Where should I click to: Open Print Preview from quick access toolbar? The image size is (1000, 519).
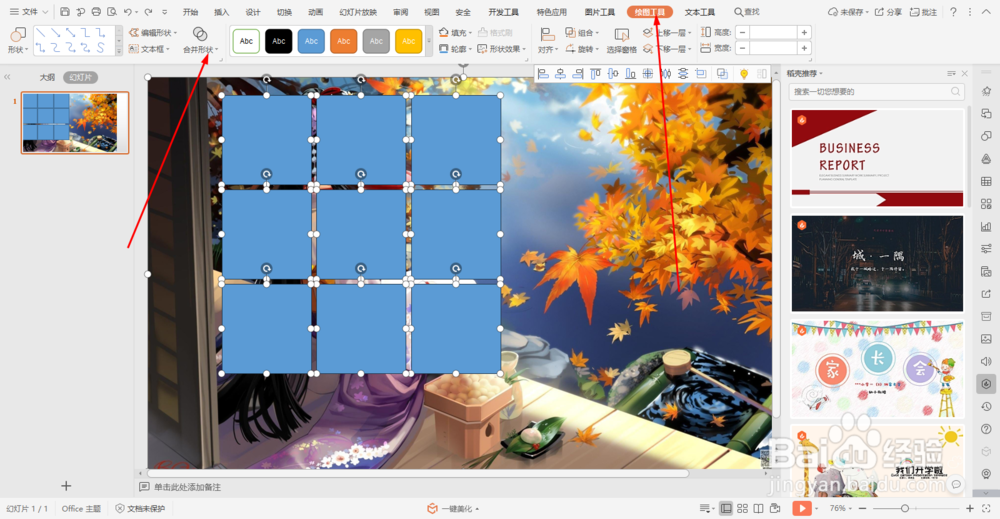pyautogui.click(x=112, y=11)
